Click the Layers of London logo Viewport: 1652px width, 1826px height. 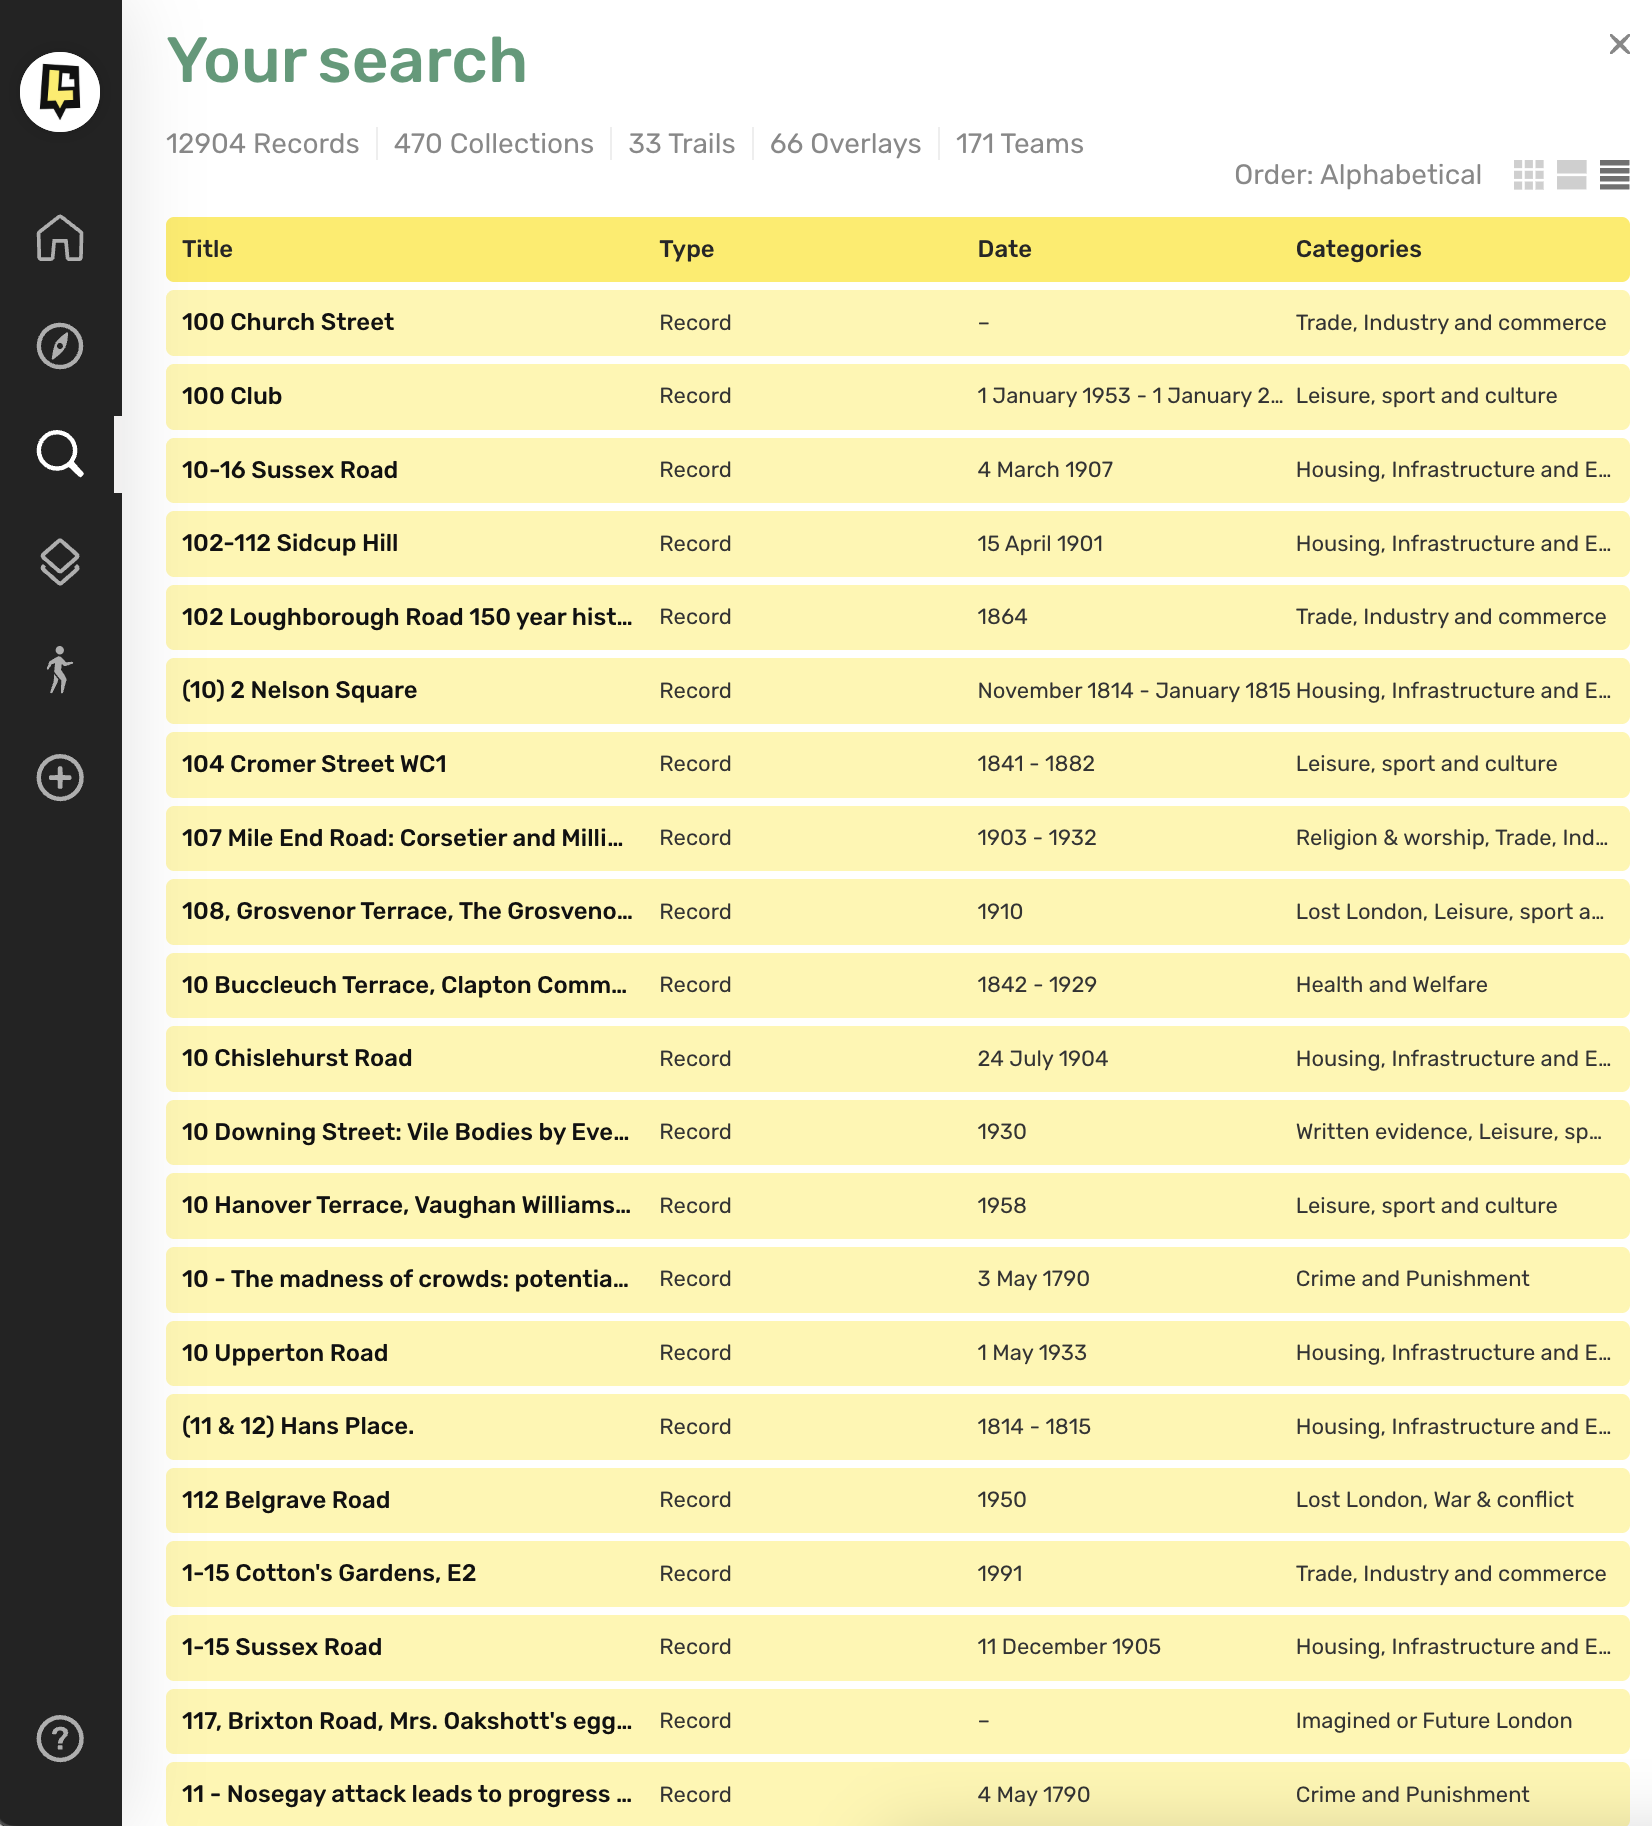coord(60,92)
